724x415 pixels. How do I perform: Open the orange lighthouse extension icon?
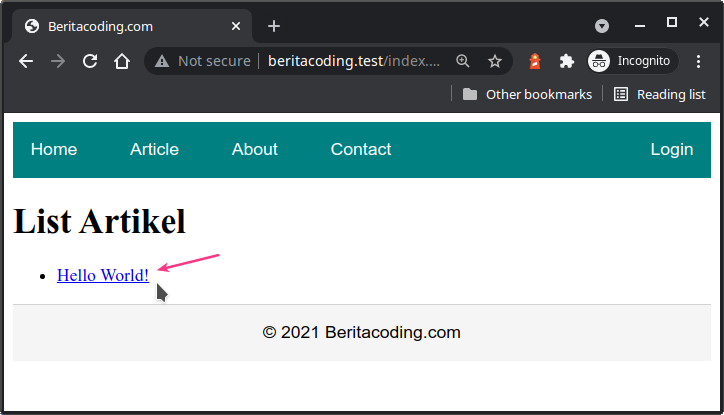tap(535, 61)
